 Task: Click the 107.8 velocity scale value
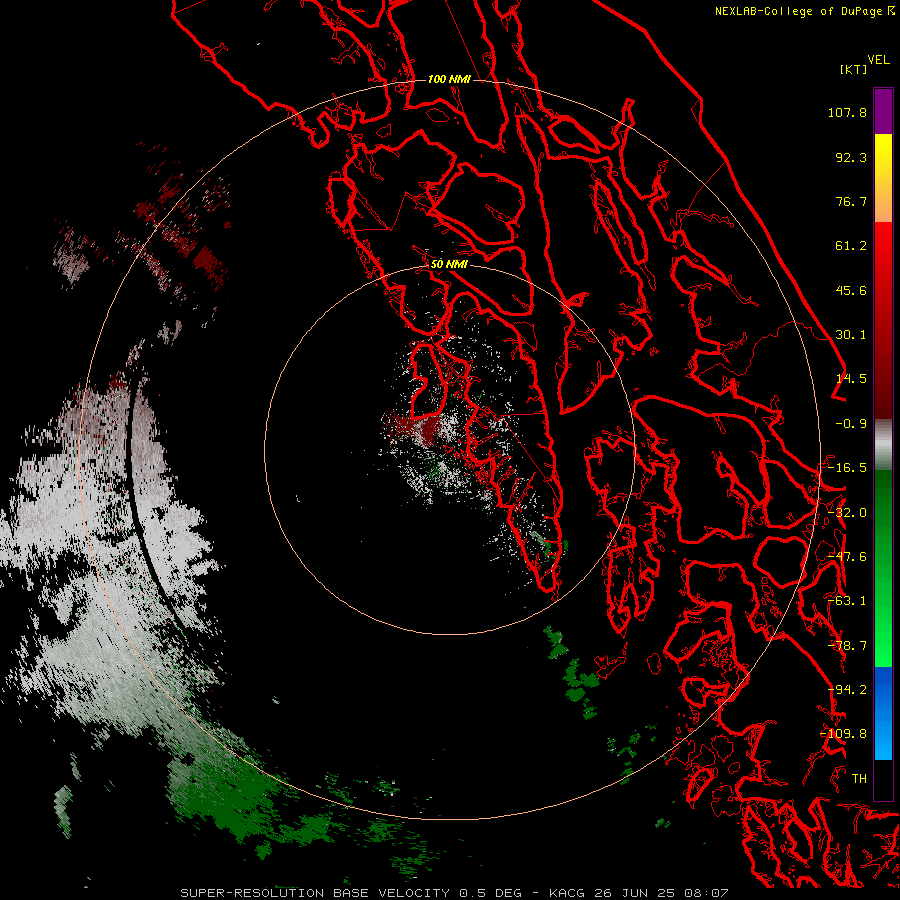(847, 112)
